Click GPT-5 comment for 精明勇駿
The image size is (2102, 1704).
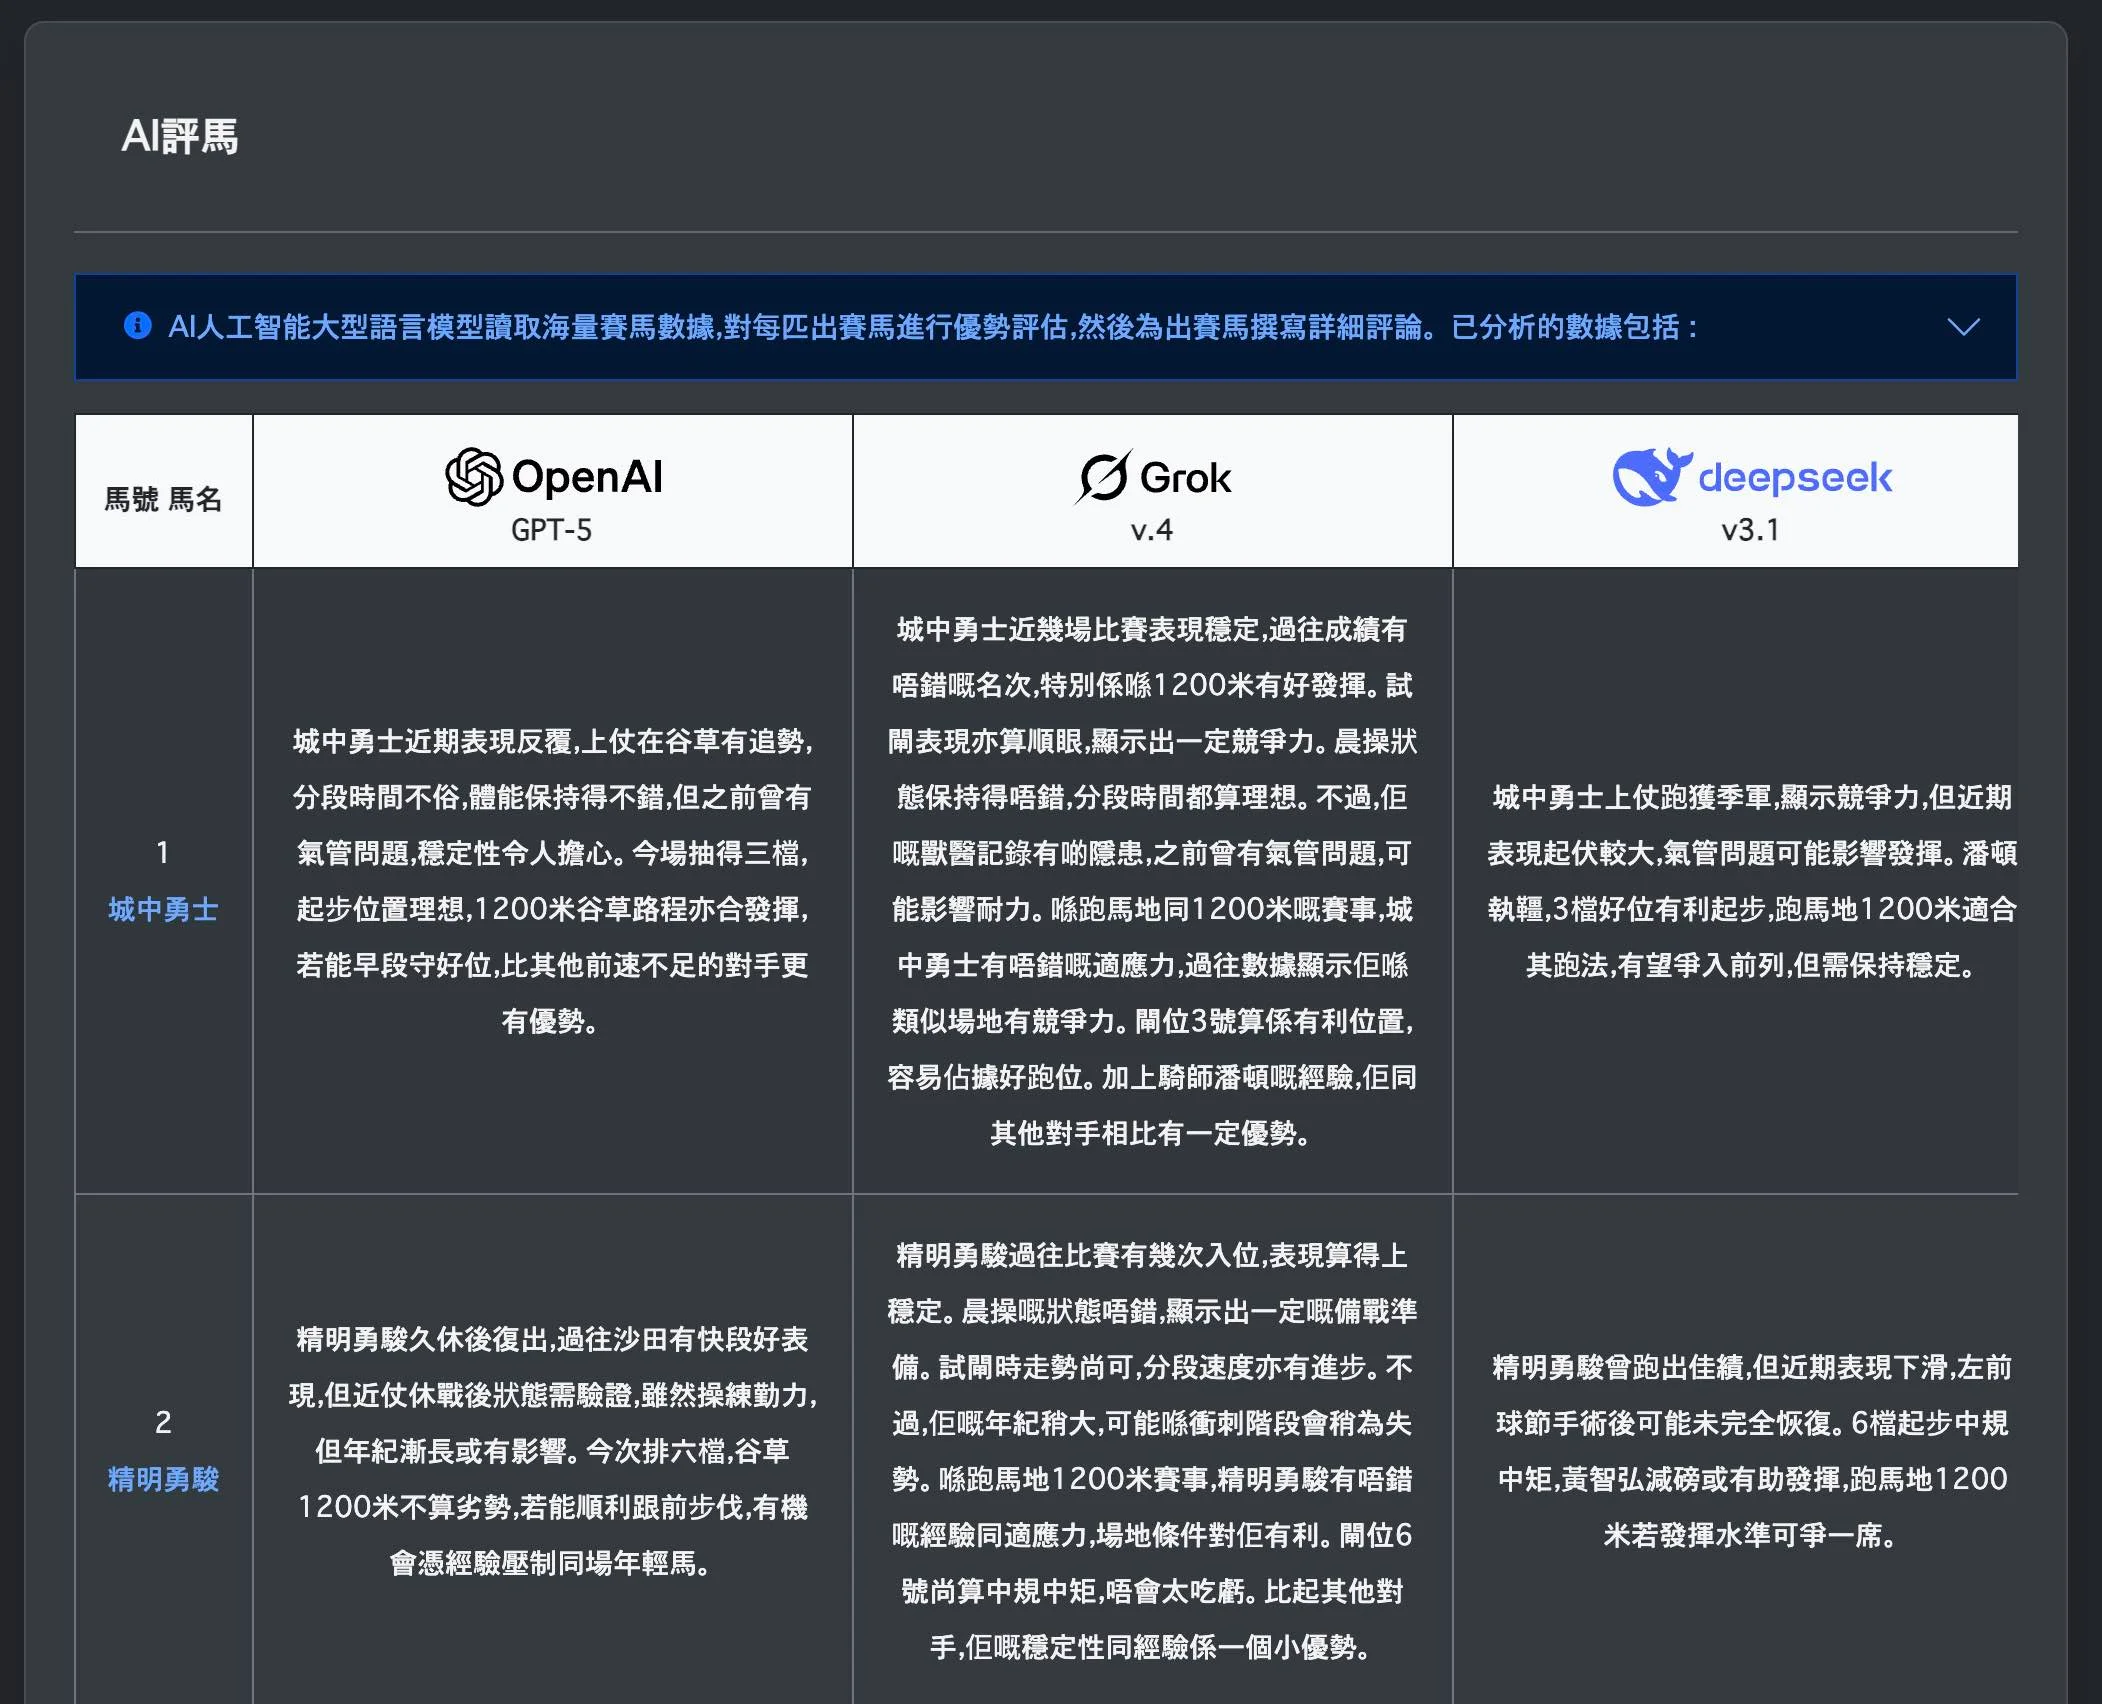(x=552, y=1451)
